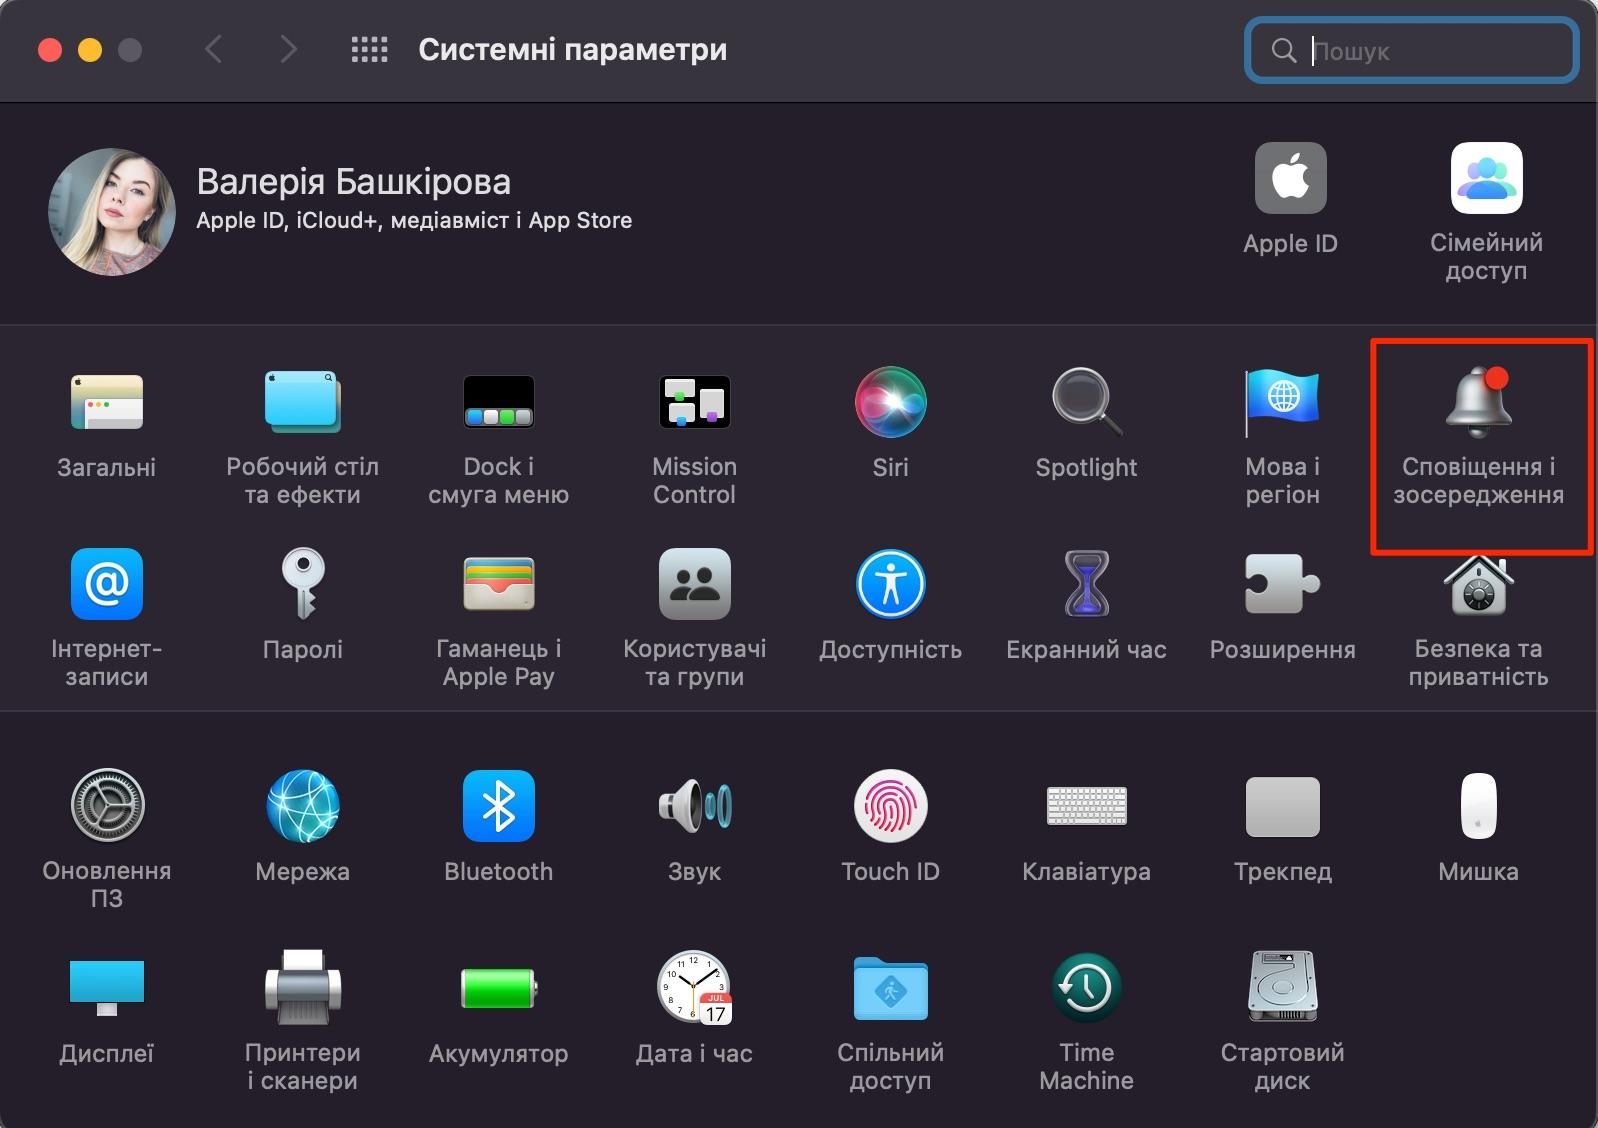Open Bluetooth preferences
The height and width of the screenshot is (1128, 1598).
click(498, 806)
